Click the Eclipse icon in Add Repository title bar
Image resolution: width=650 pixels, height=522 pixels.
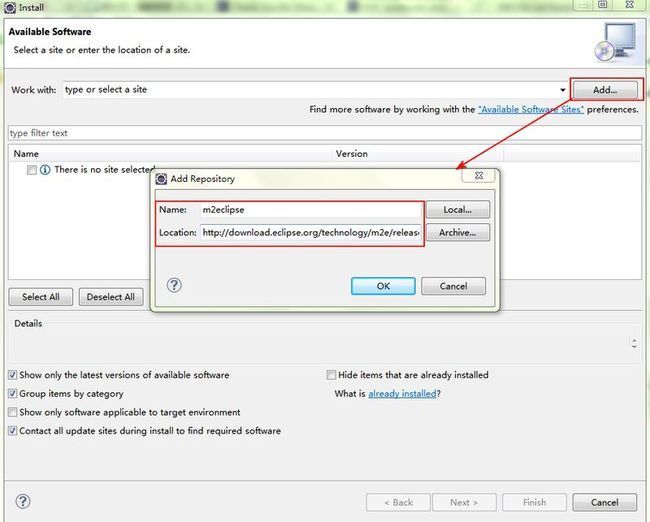161,179
